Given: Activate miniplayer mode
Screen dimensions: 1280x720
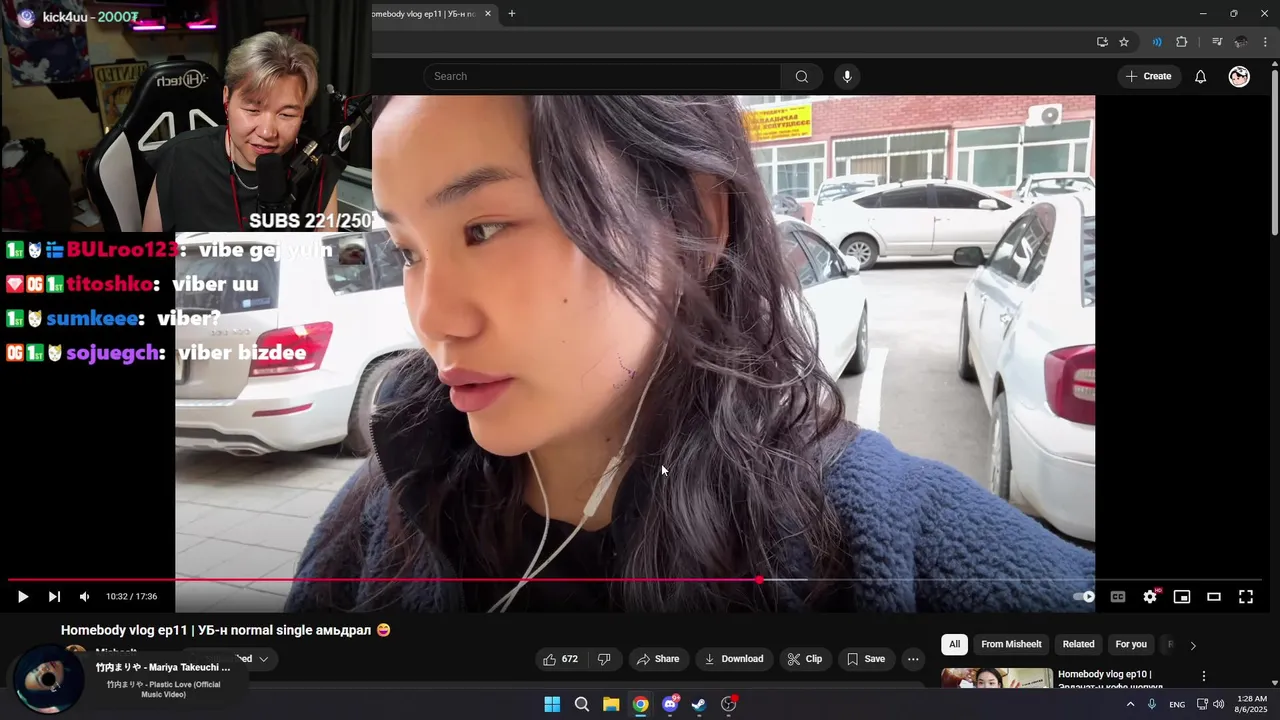Looking at the screenshot, I should 1182,597.
